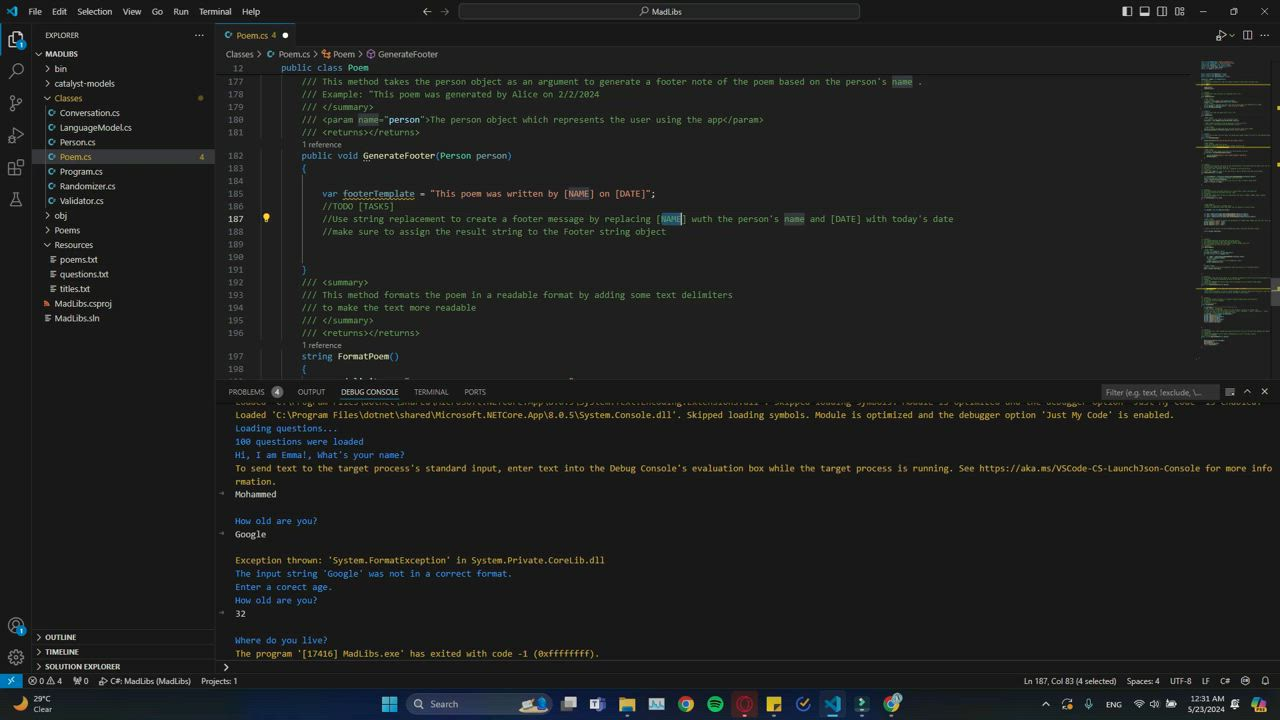Open the Extensions view
The width and height of the screenshot is (1280, 720).
[x=16, y=167]
